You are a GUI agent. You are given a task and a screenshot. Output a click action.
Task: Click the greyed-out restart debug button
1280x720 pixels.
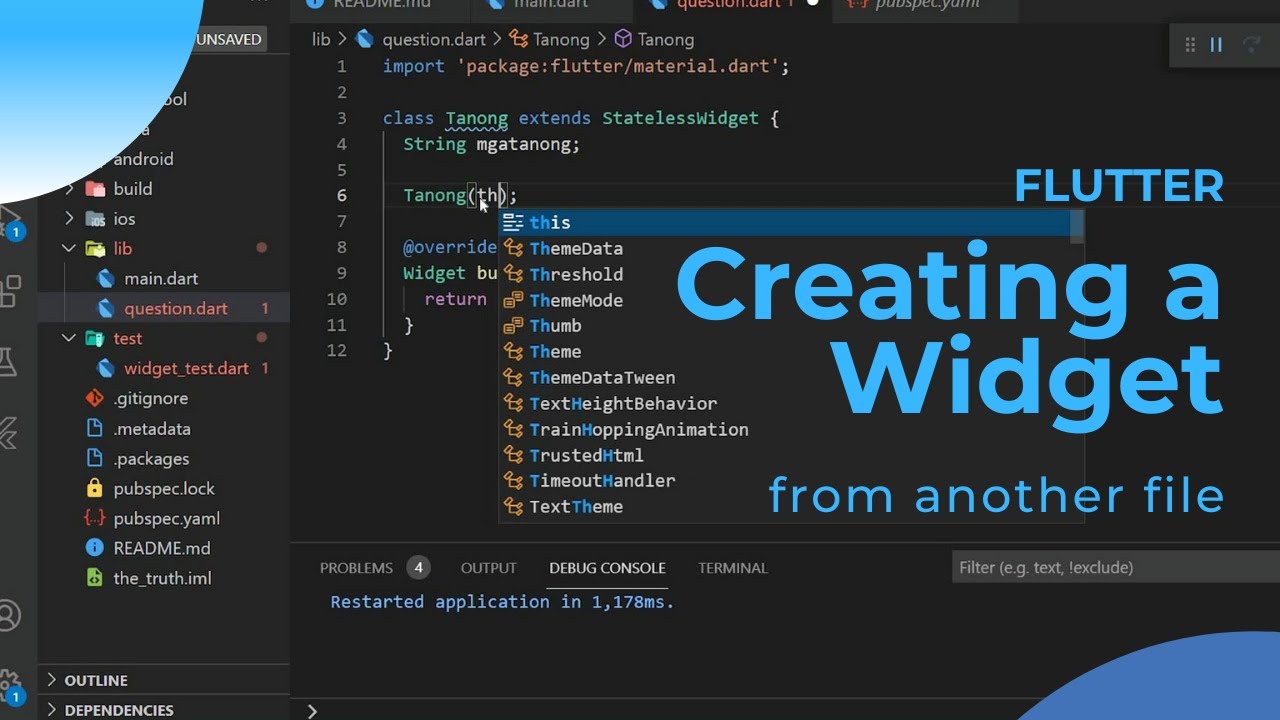coord(1250,44)
